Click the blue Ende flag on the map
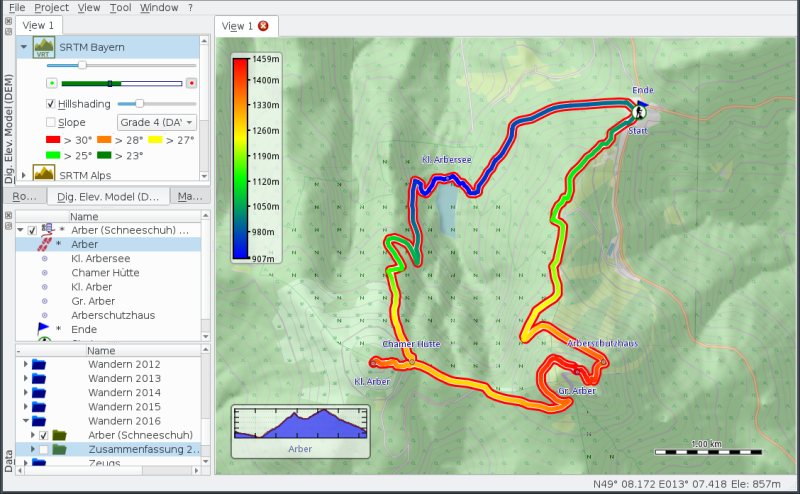This screenshot has height=494, width=800. click(643, 104)
